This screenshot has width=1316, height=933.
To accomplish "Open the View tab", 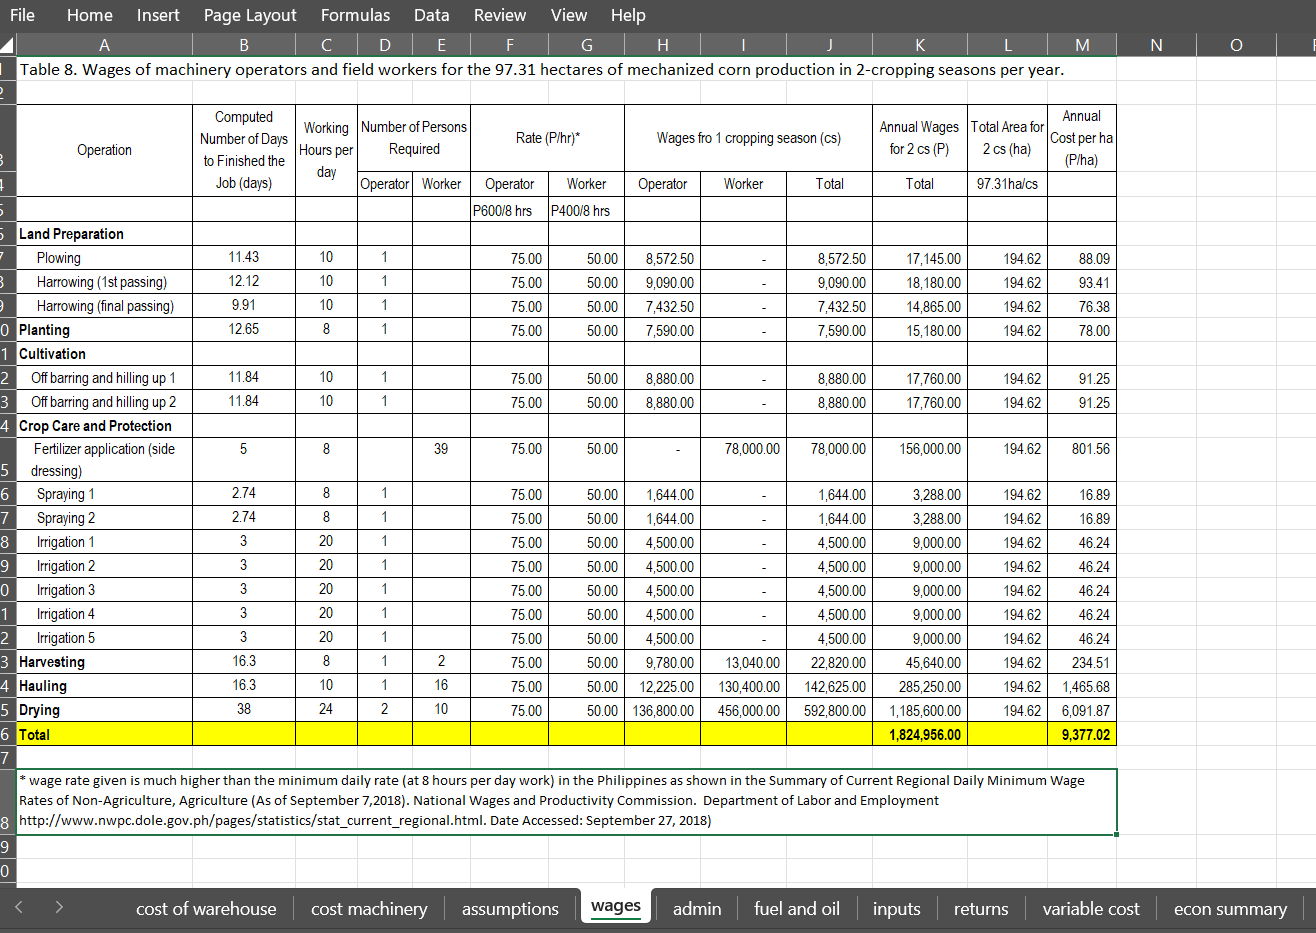I will [569, 15].
